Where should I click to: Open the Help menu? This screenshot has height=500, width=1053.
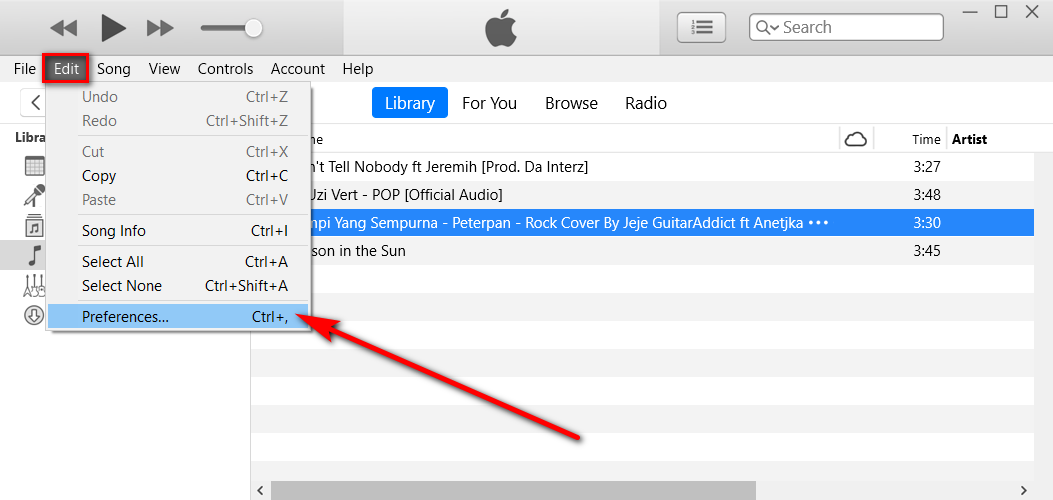coord(357,68)
